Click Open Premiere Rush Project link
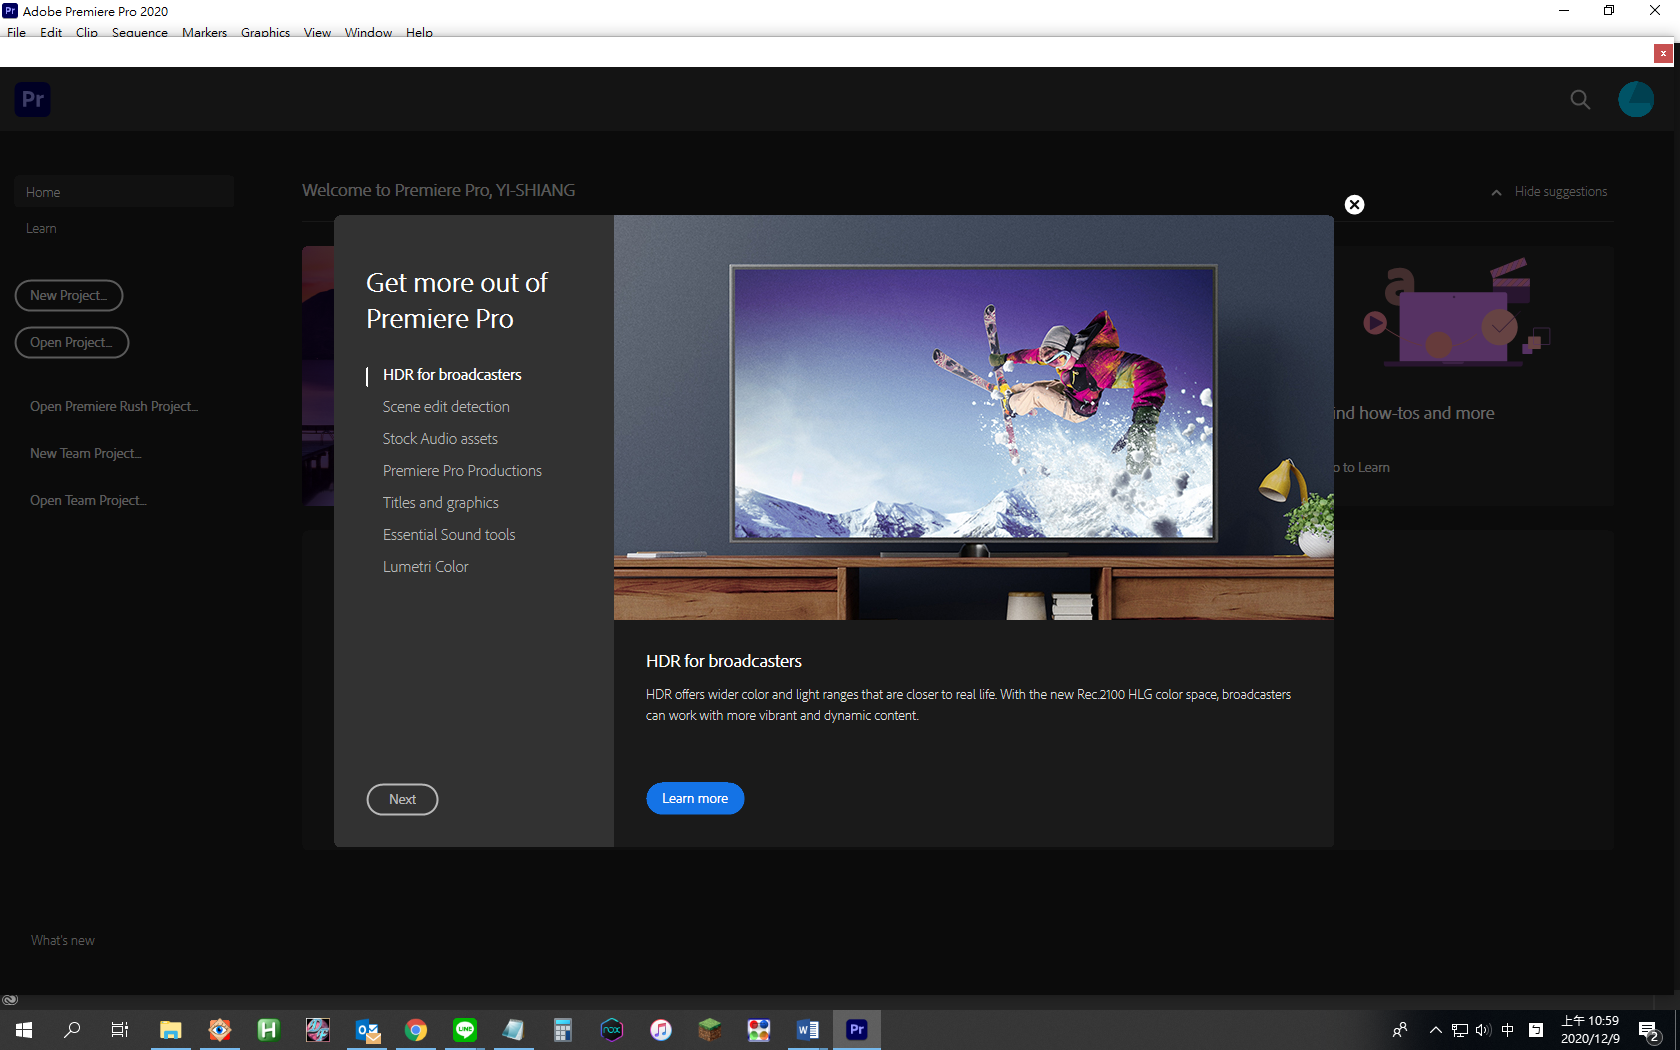This screenshot has height=1050, width=1680. 113,406
